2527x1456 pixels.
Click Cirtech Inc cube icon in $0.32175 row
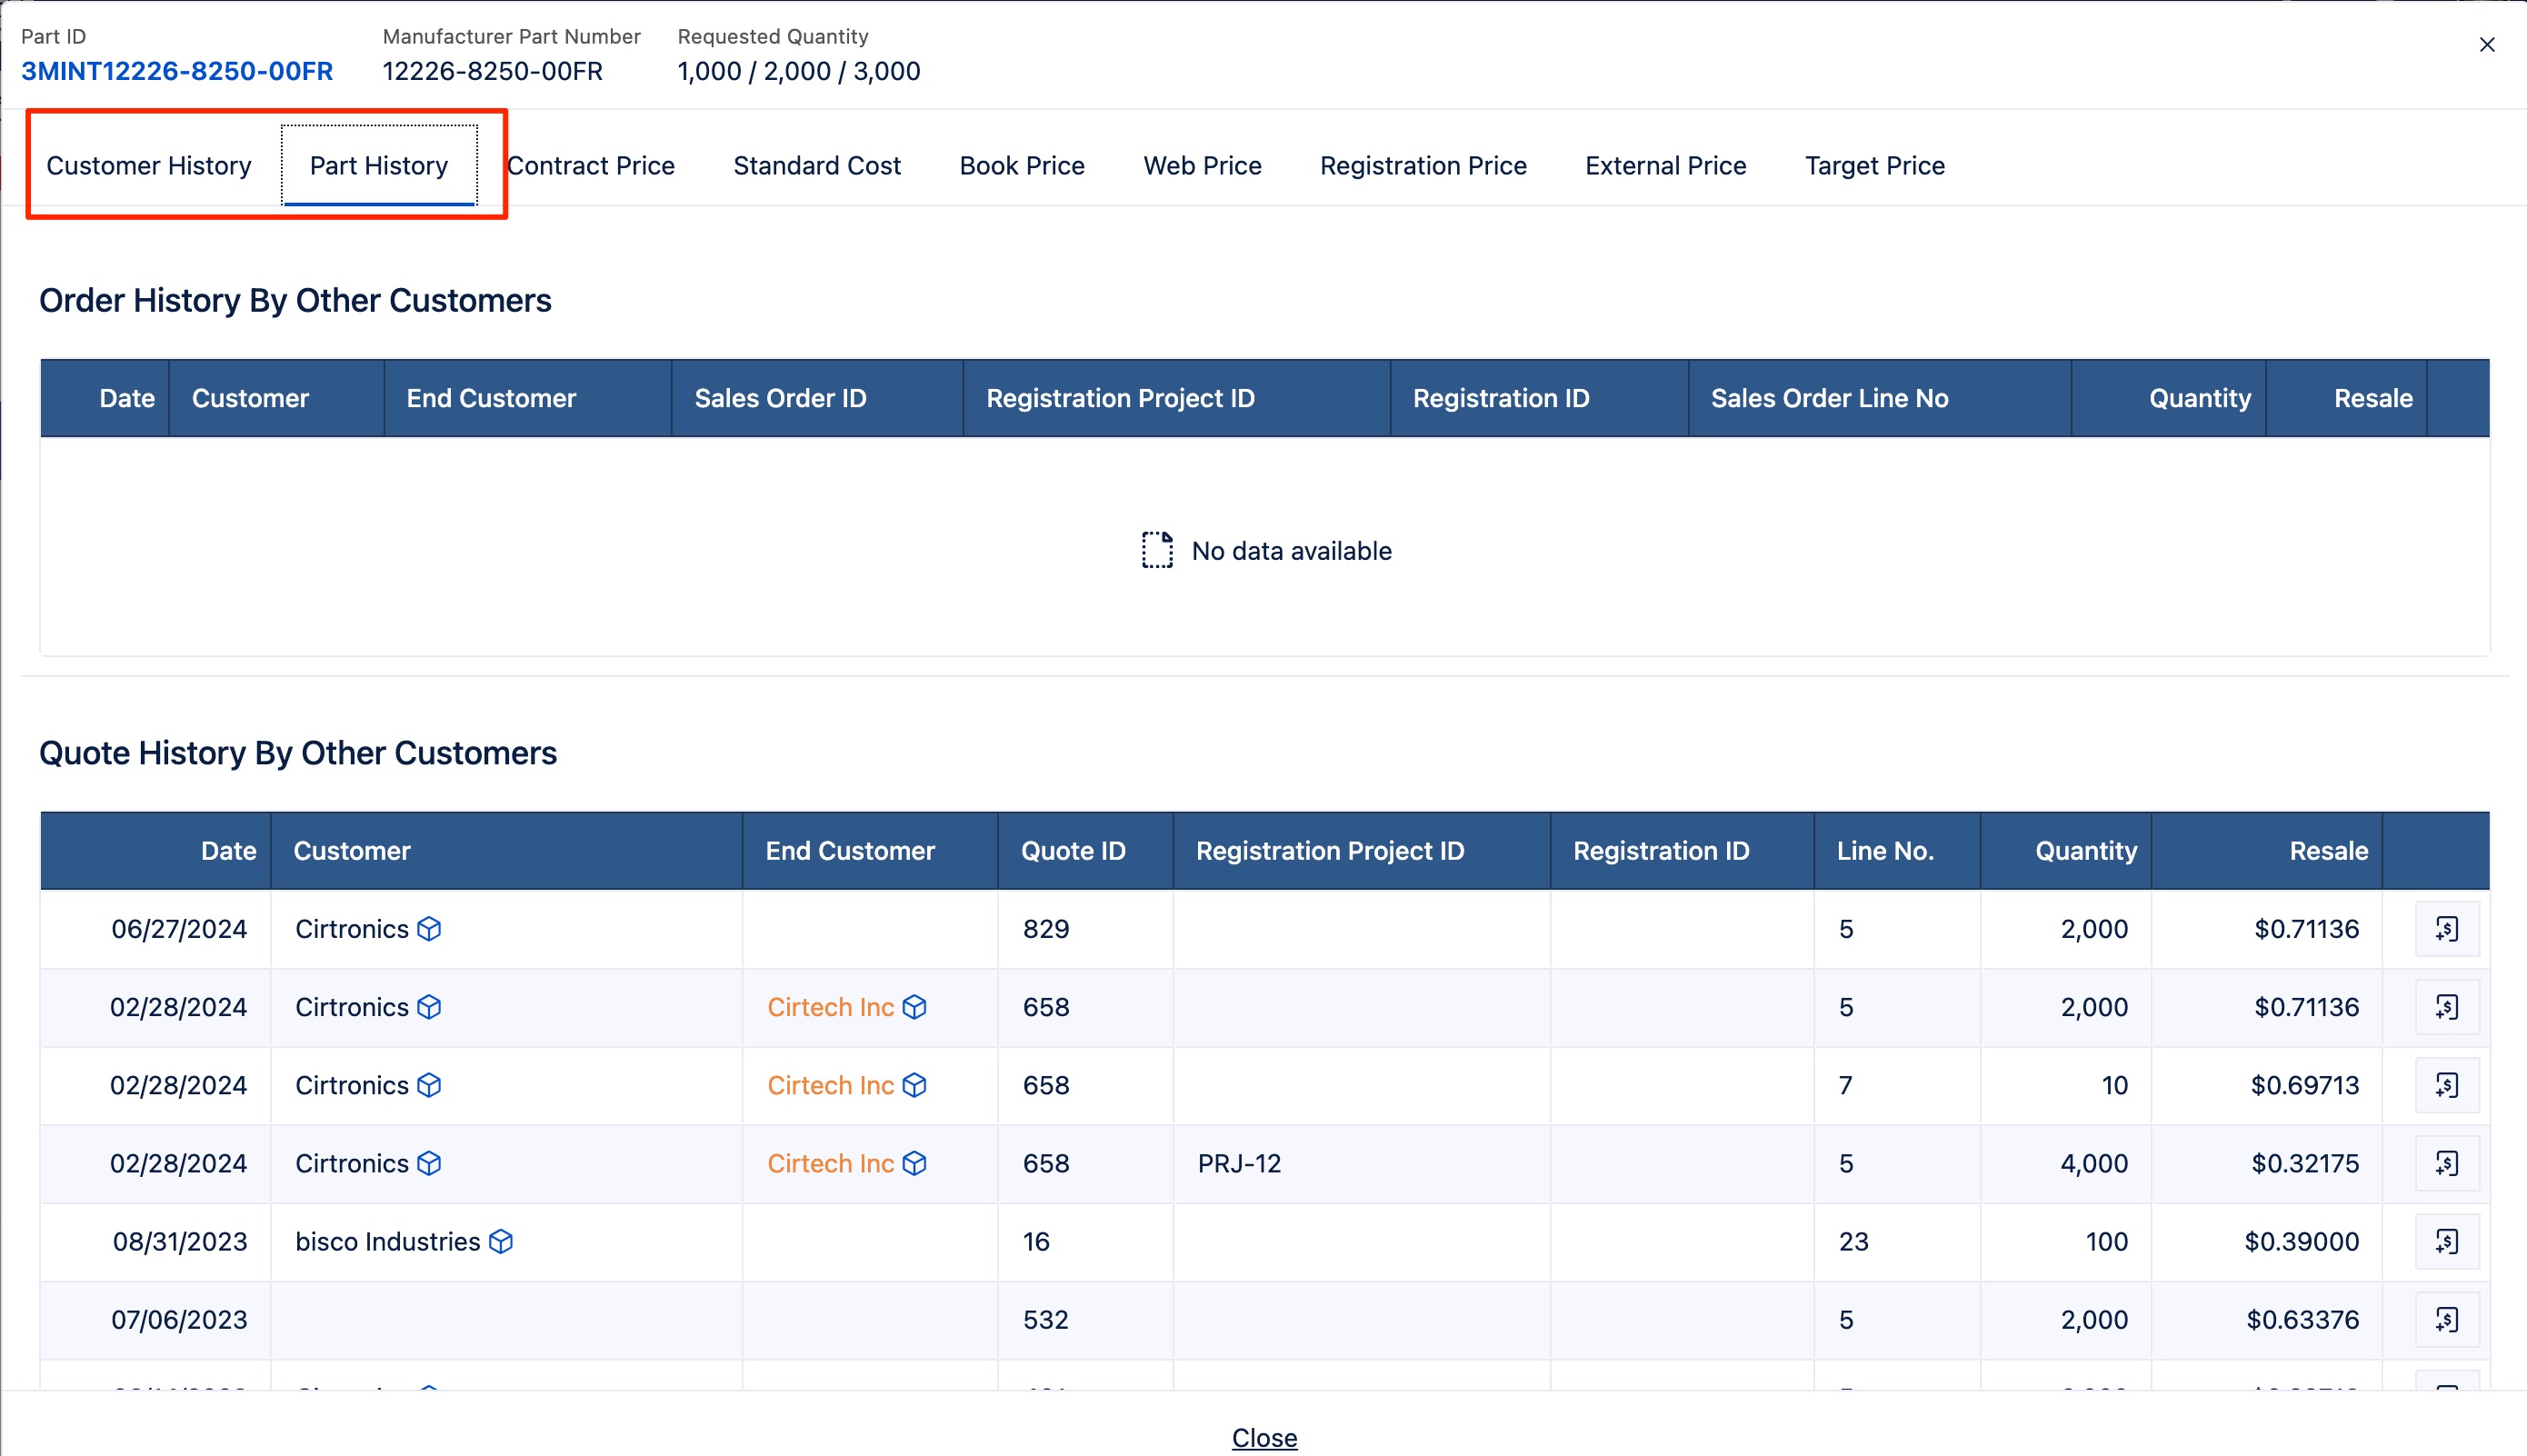click(x=914, y=1163)
